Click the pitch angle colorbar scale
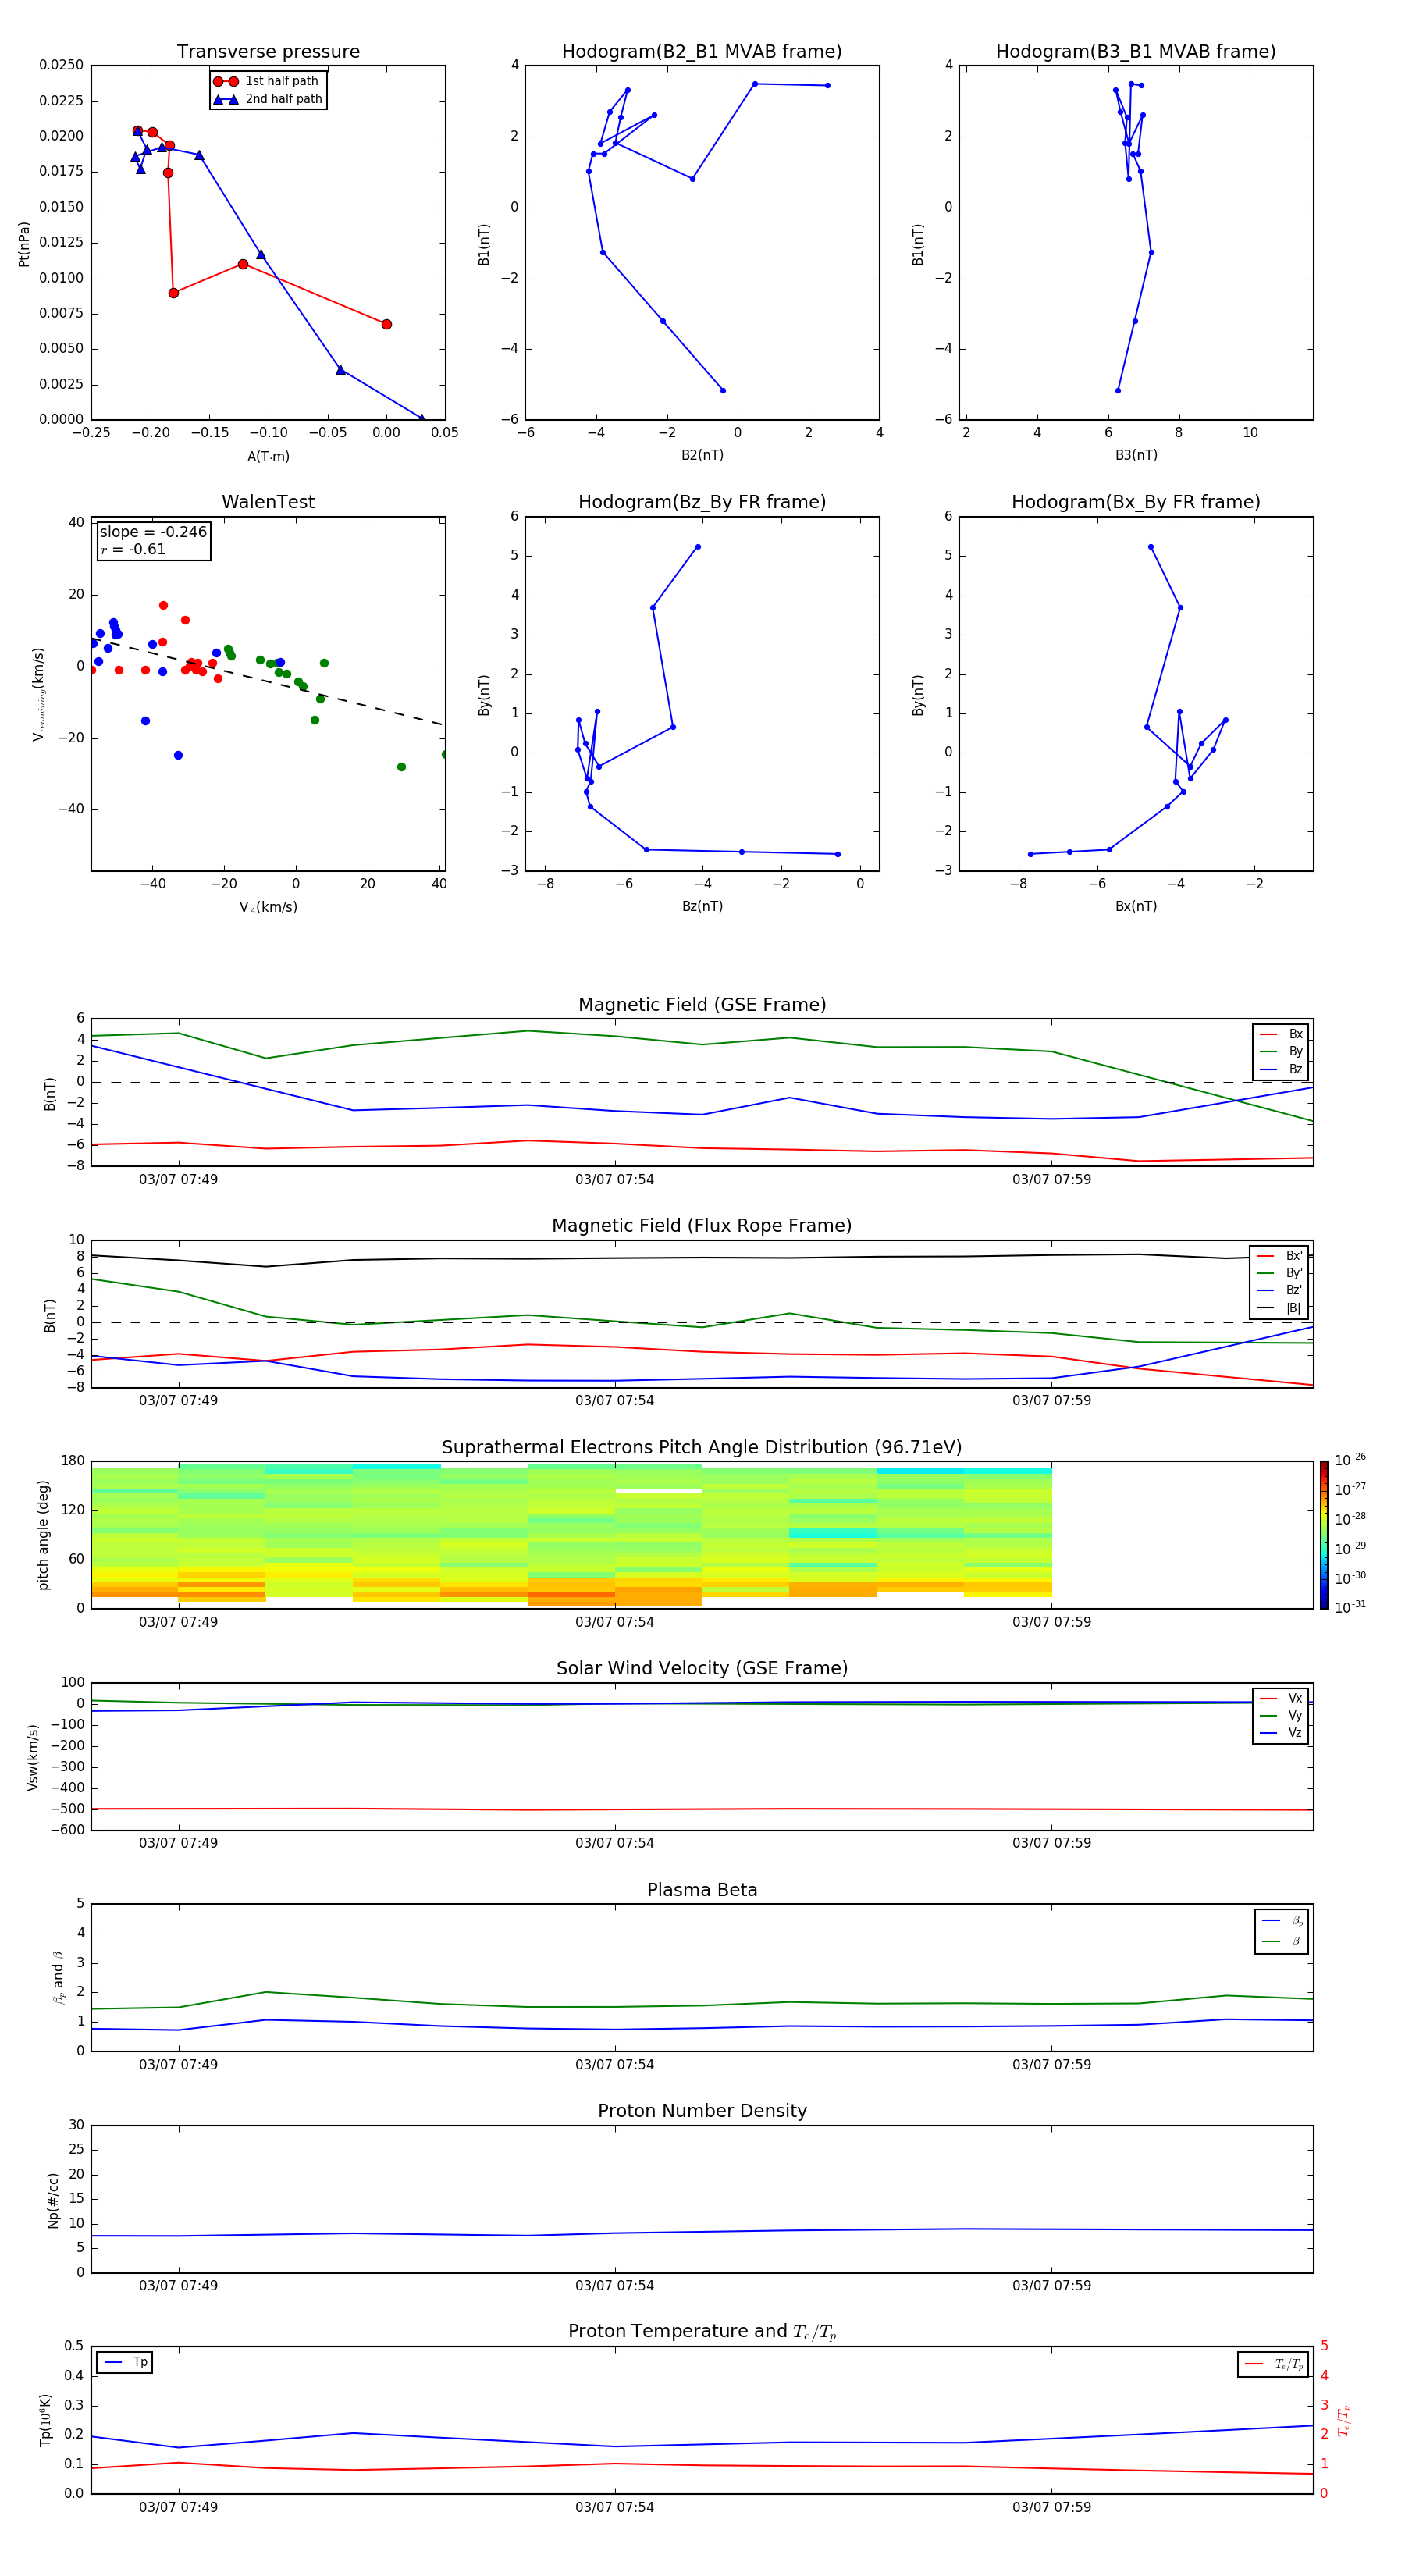 [1324, 1535]
